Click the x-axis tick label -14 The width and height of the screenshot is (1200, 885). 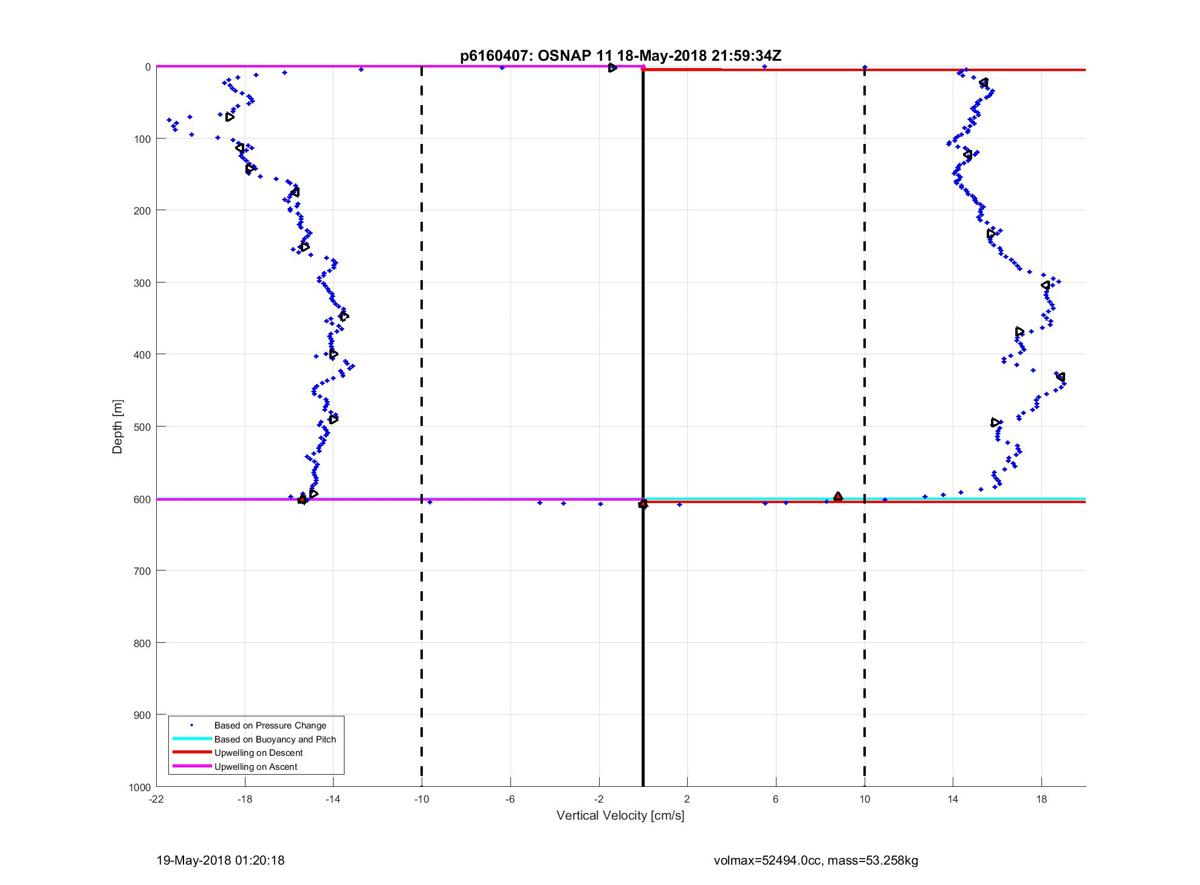[x=333, y=799]
